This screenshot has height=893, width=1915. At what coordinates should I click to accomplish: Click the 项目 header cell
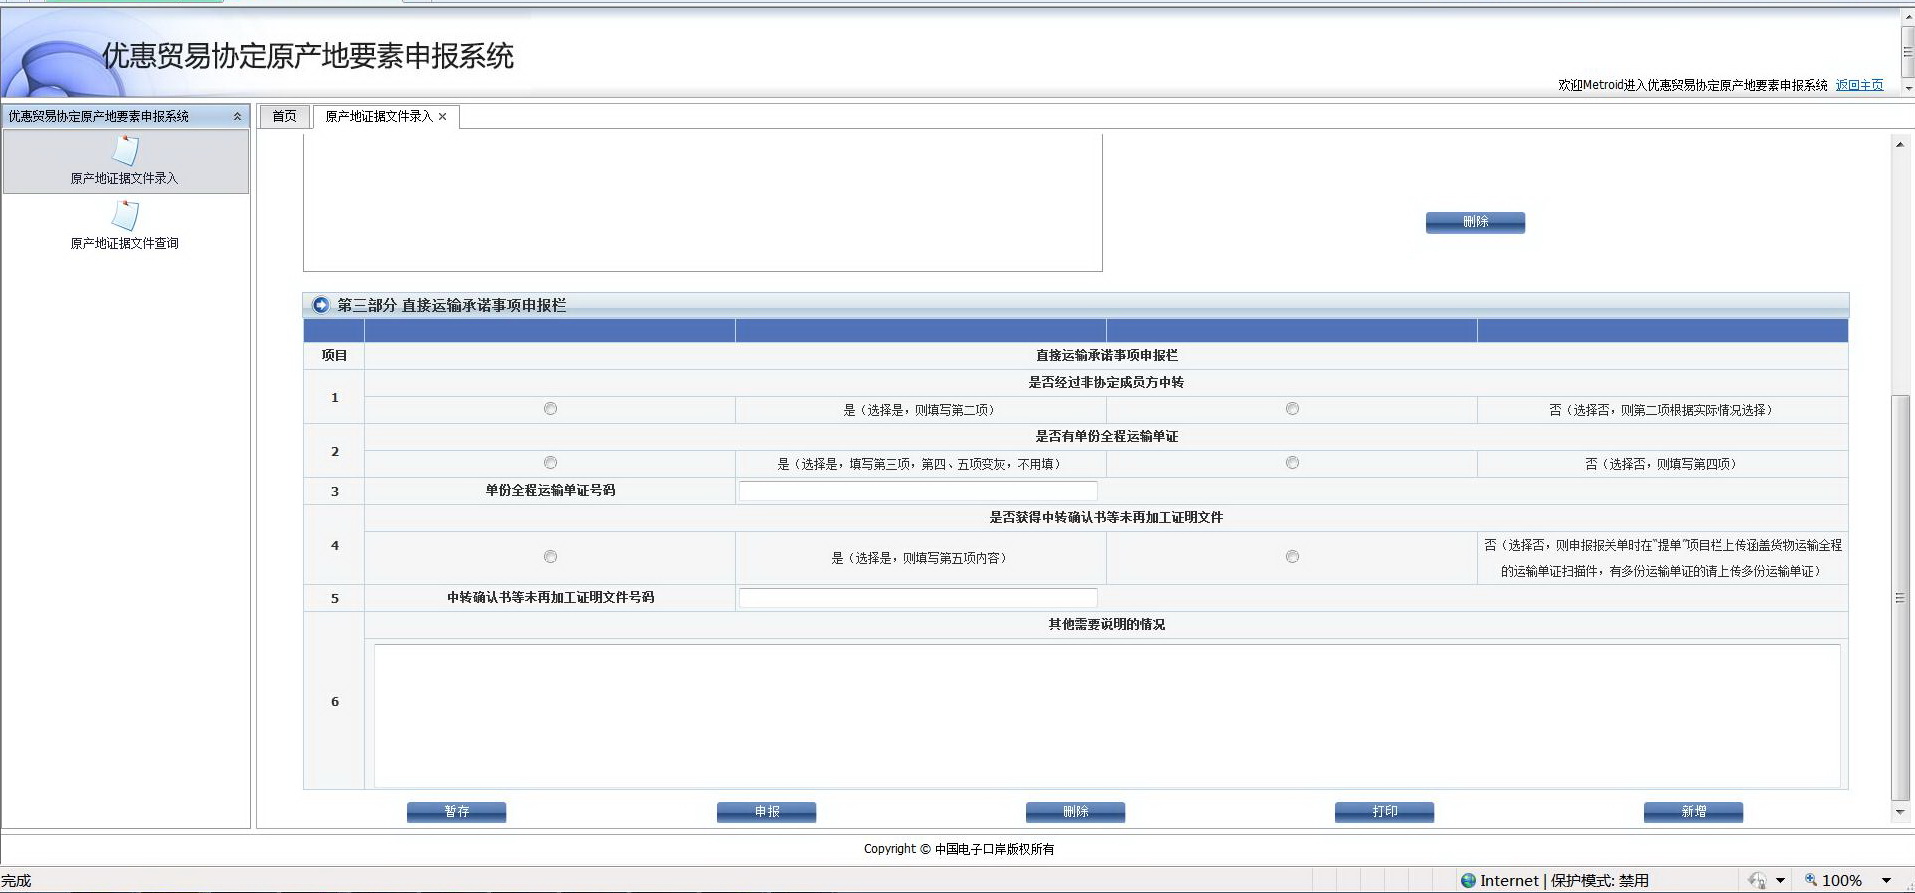tap(334, 356)
